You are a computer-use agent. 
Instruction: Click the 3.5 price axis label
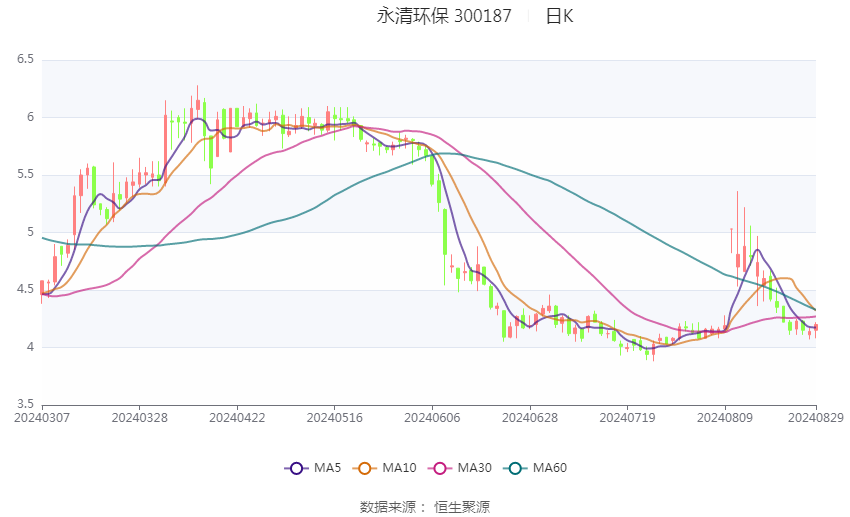[x=25, y=404]
